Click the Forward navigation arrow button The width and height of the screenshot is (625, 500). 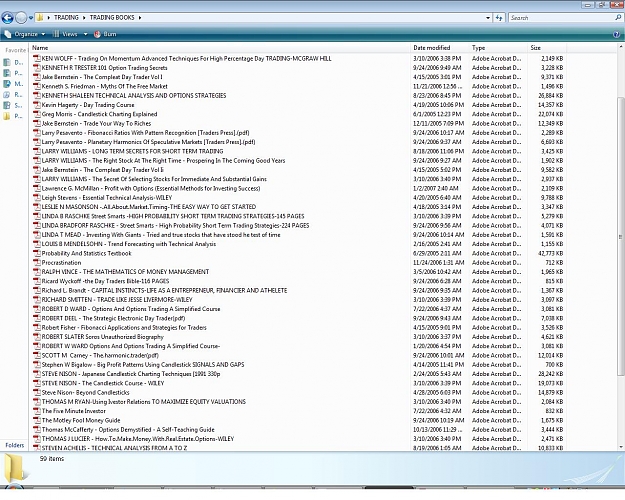(21, 18)
